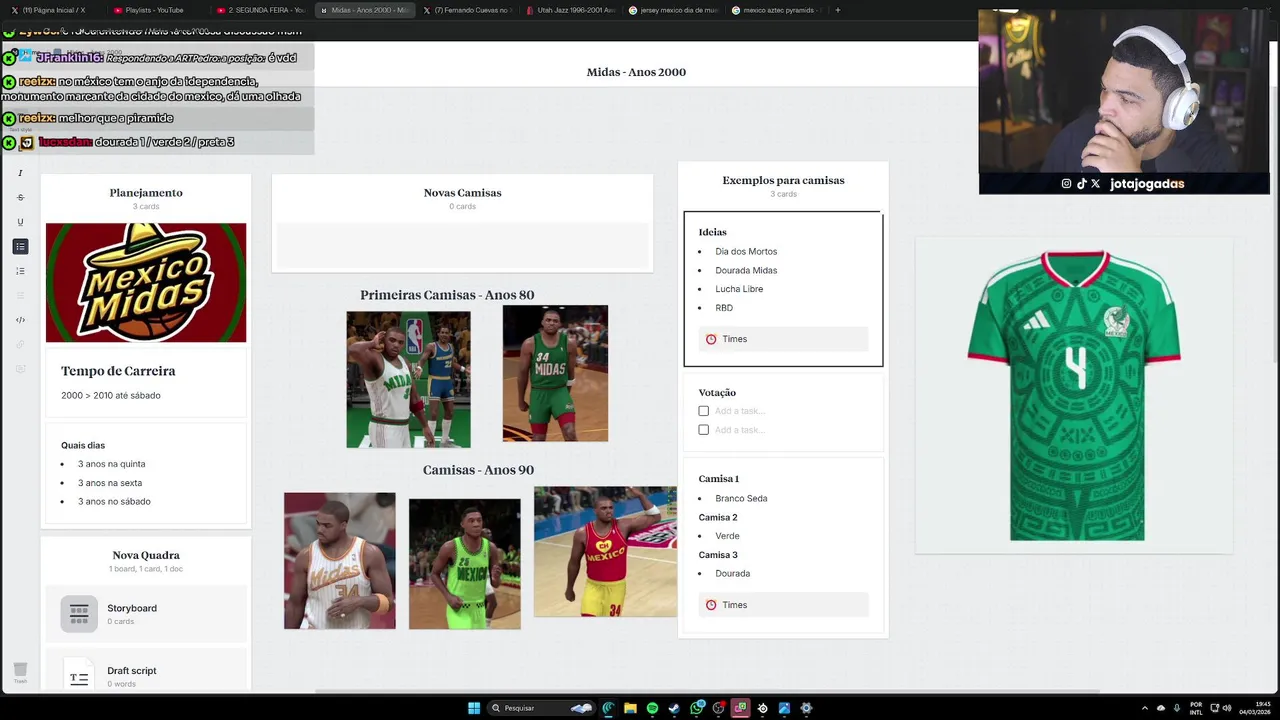Select the red and yellow Mexico jersey photo

coord(605,551)
